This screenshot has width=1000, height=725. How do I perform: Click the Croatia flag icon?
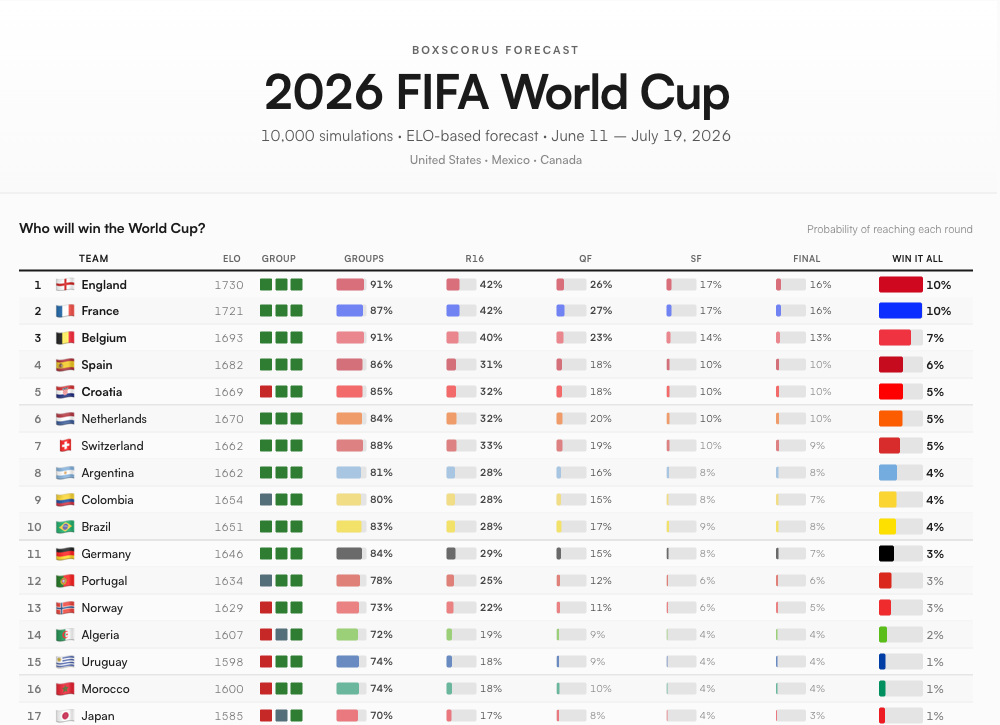coord(65,393)
